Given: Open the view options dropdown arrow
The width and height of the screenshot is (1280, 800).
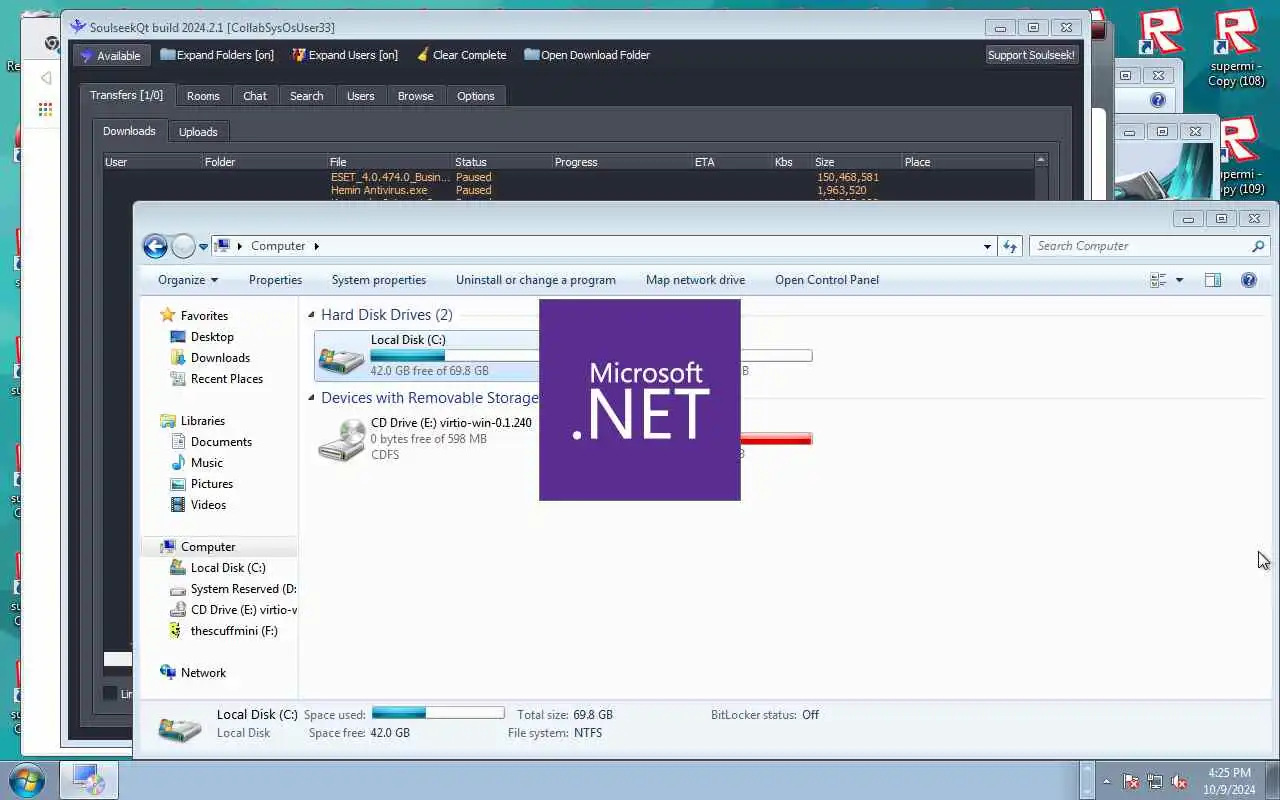Looking at the screenshot, I should pyautogui.click(x=1179, y=280).
